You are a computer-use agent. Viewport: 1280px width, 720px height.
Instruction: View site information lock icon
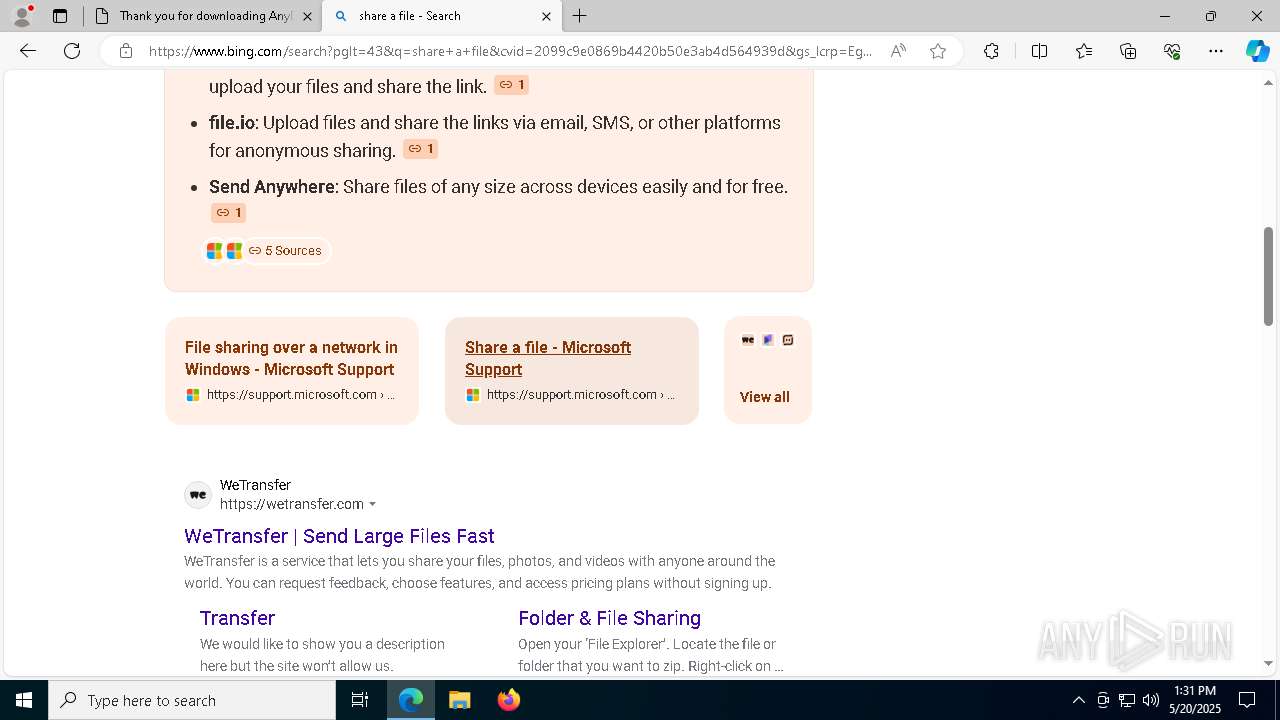coord(126,51)
